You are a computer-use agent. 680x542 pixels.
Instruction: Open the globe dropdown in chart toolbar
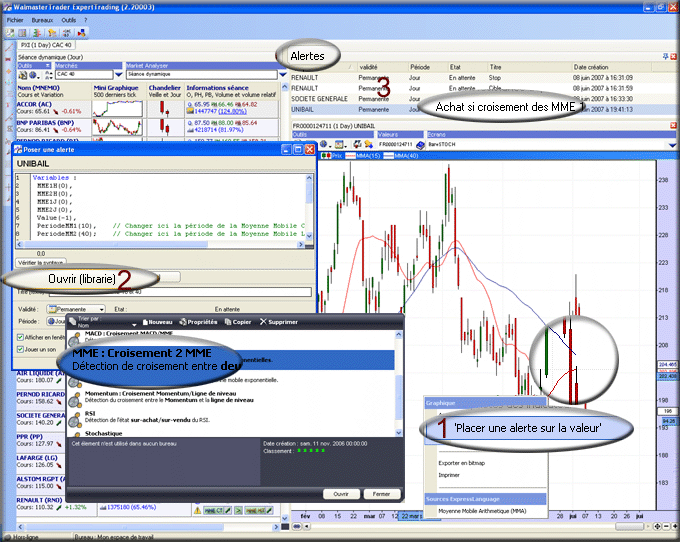tap(326, 144)
